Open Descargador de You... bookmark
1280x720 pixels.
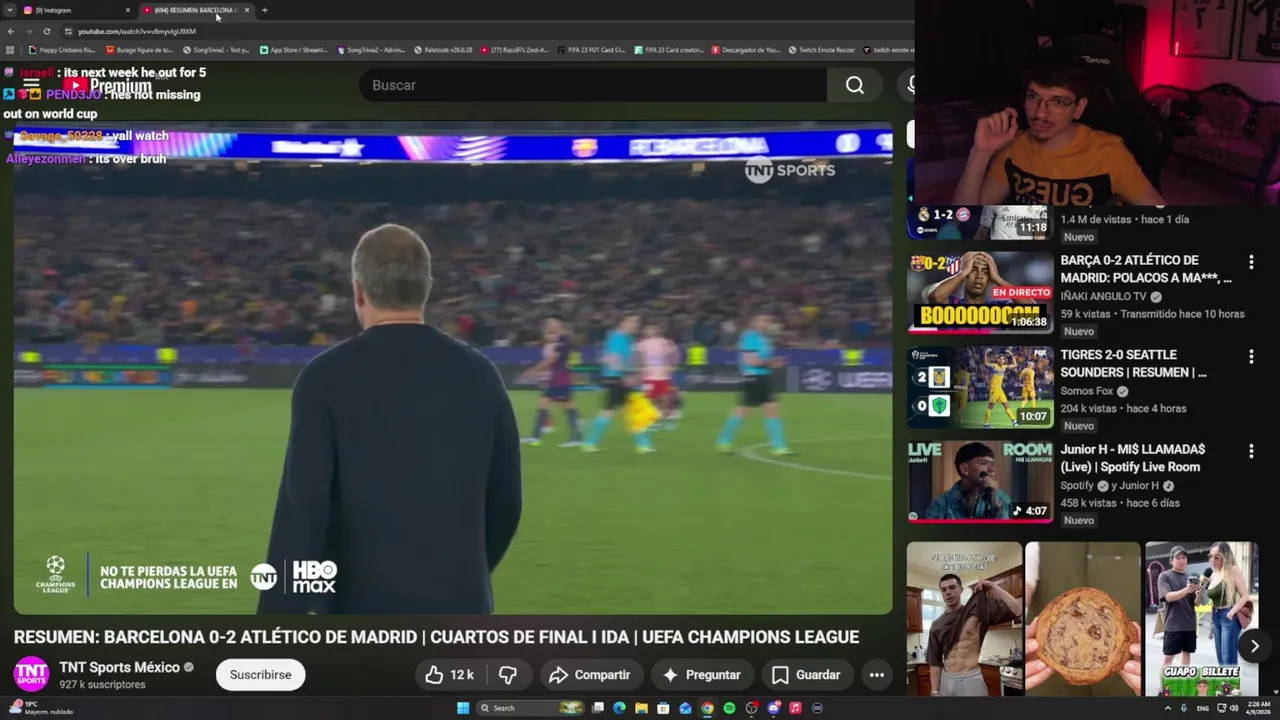tap(746, 50)
